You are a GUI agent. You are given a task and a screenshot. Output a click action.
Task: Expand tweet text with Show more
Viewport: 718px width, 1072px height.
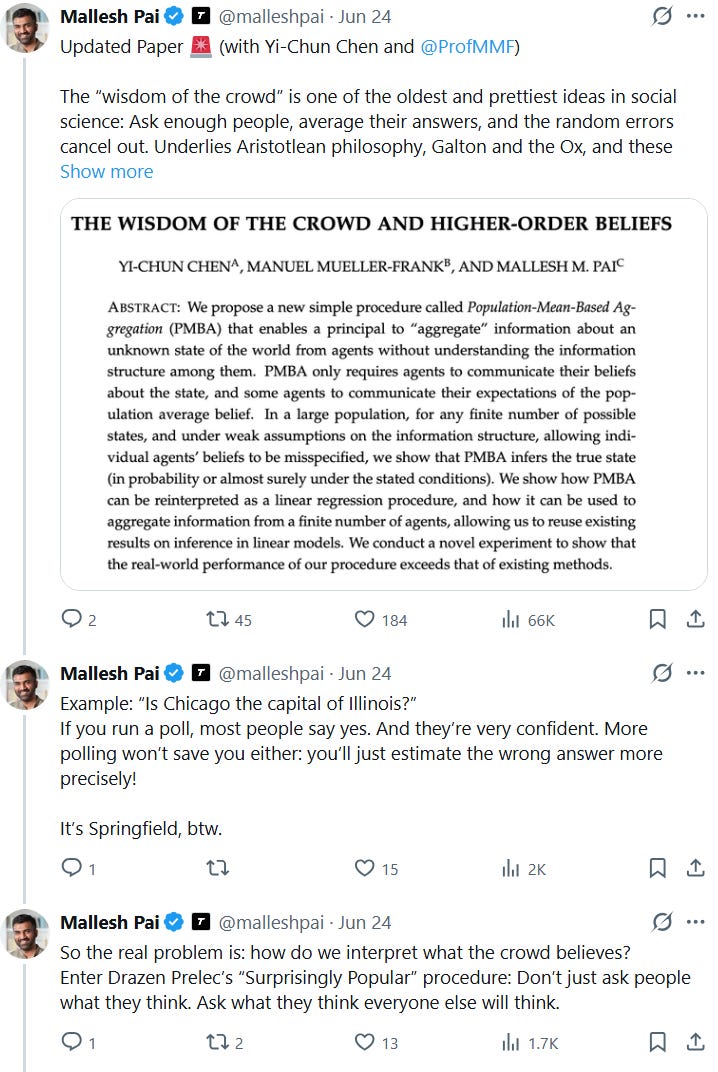[107, 172]
